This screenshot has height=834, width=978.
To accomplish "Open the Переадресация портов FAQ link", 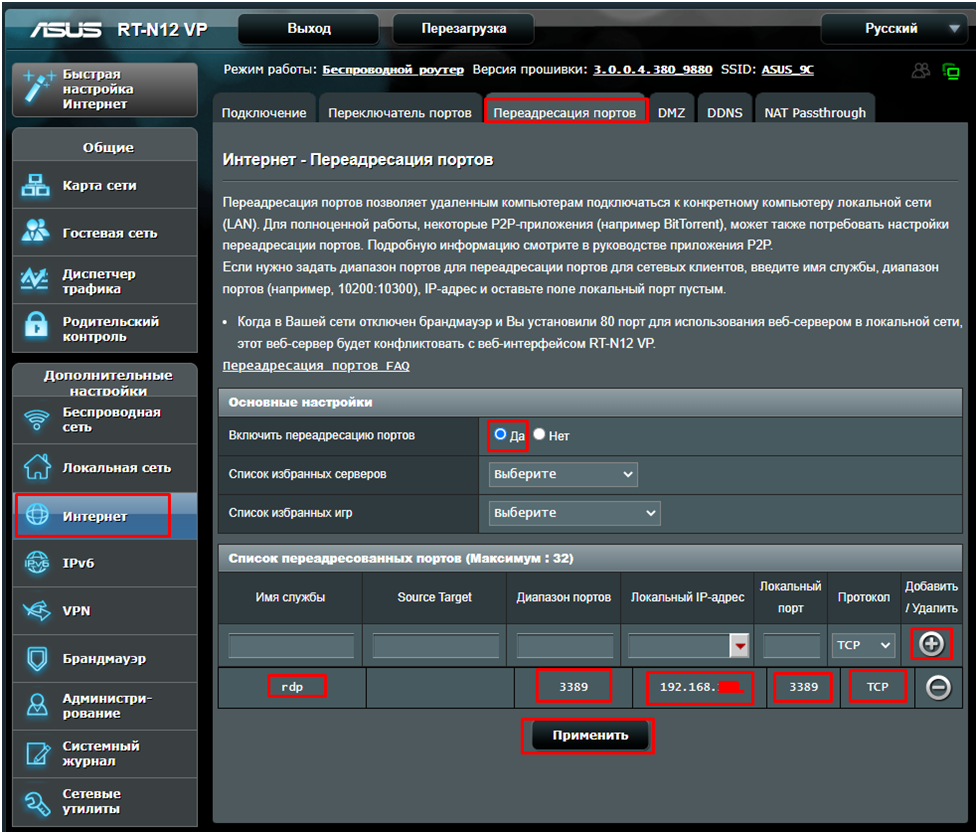I will [316, 366].
